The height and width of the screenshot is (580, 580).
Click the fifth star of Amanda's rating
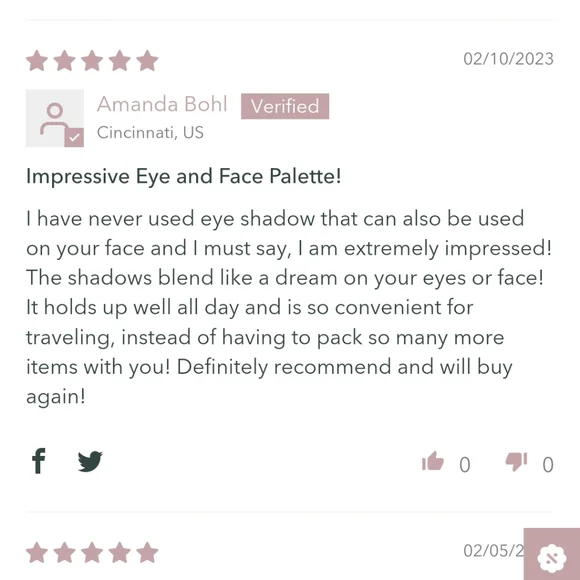tap(147, 60)
